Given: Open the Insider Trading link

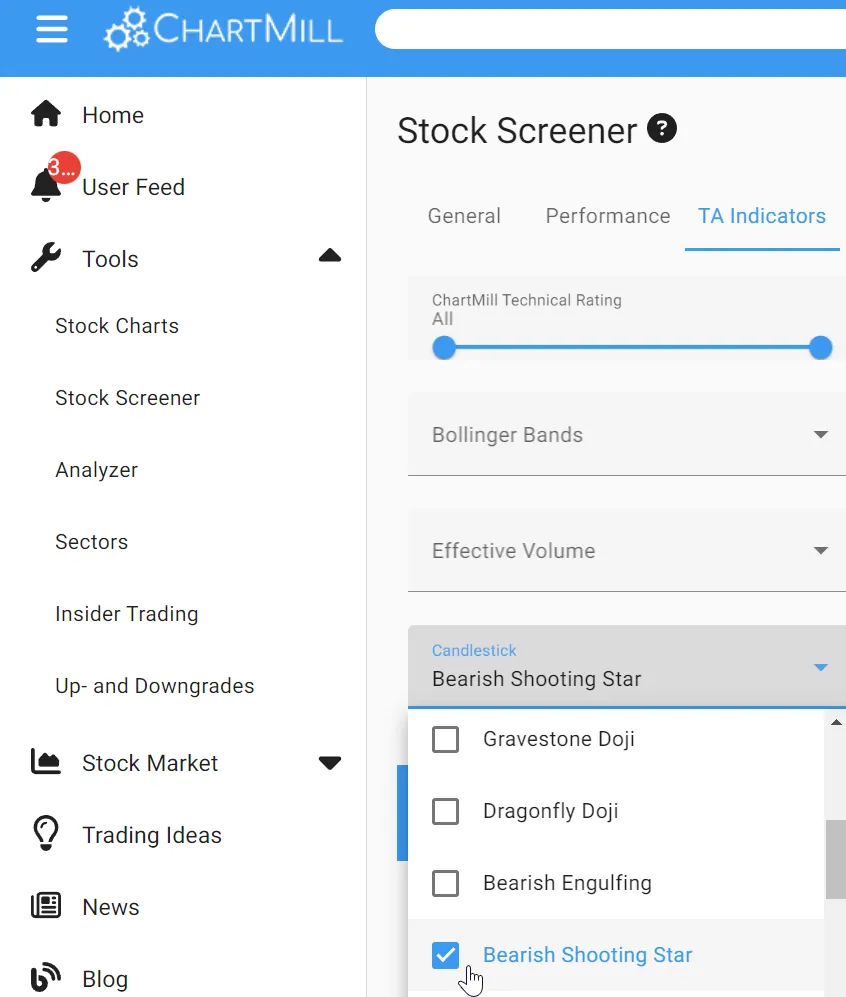Looking at the screenshot, I should point(127,614).
